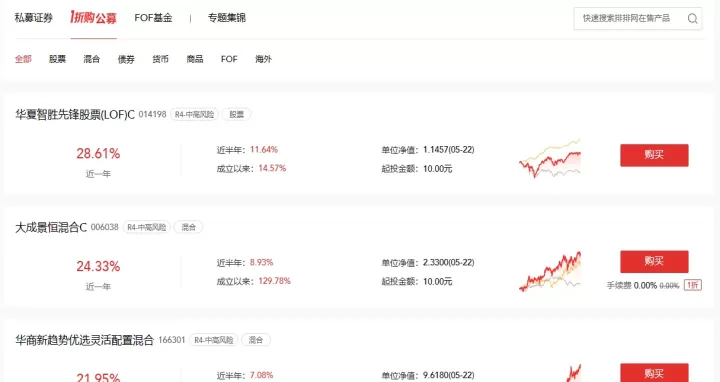Click fund code 166301

coord(172,340)
